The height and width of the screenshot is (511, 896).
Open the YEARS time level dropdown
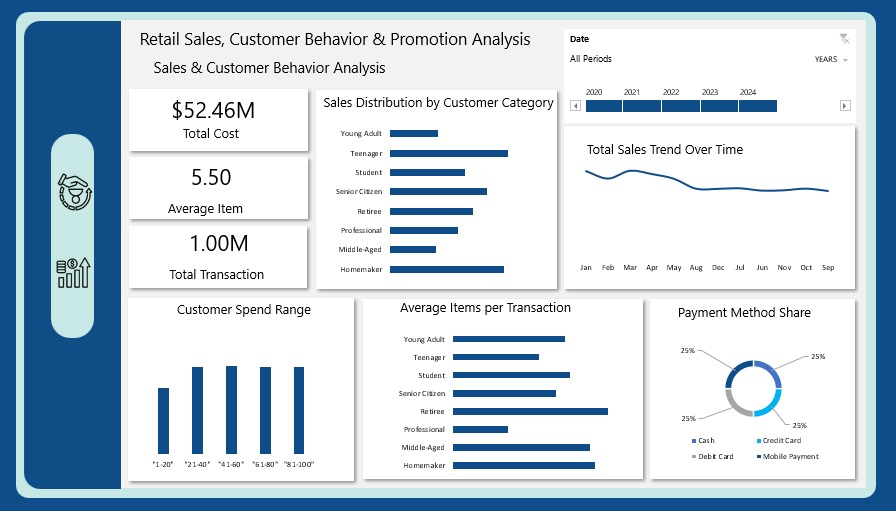[831, 59]
